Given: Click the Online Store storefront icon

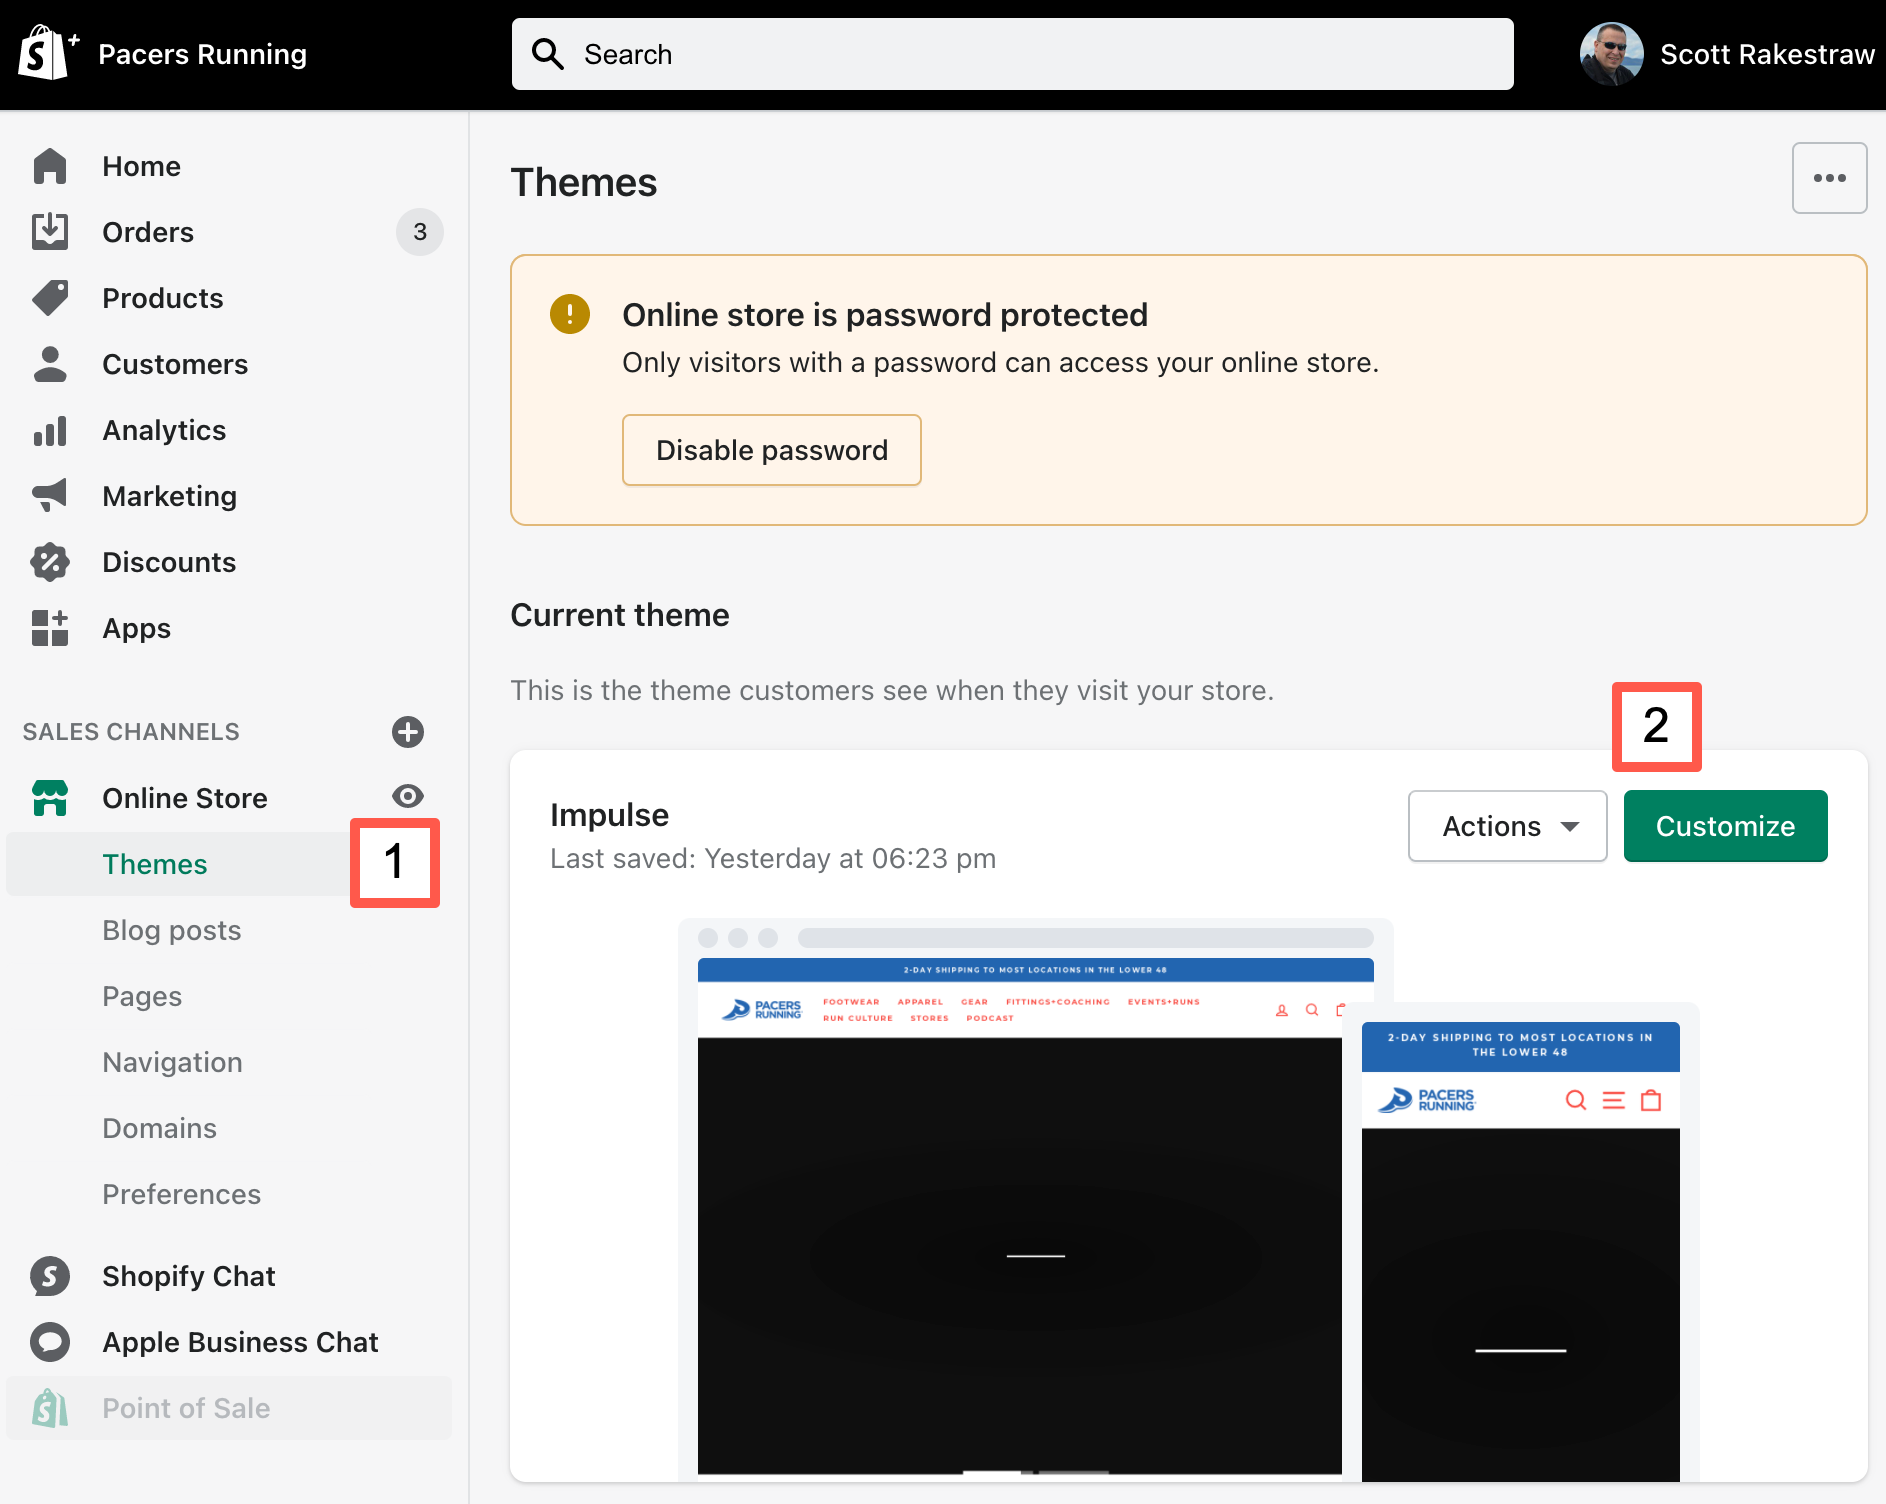Looking at the screenshot, I should click(50, 798).
